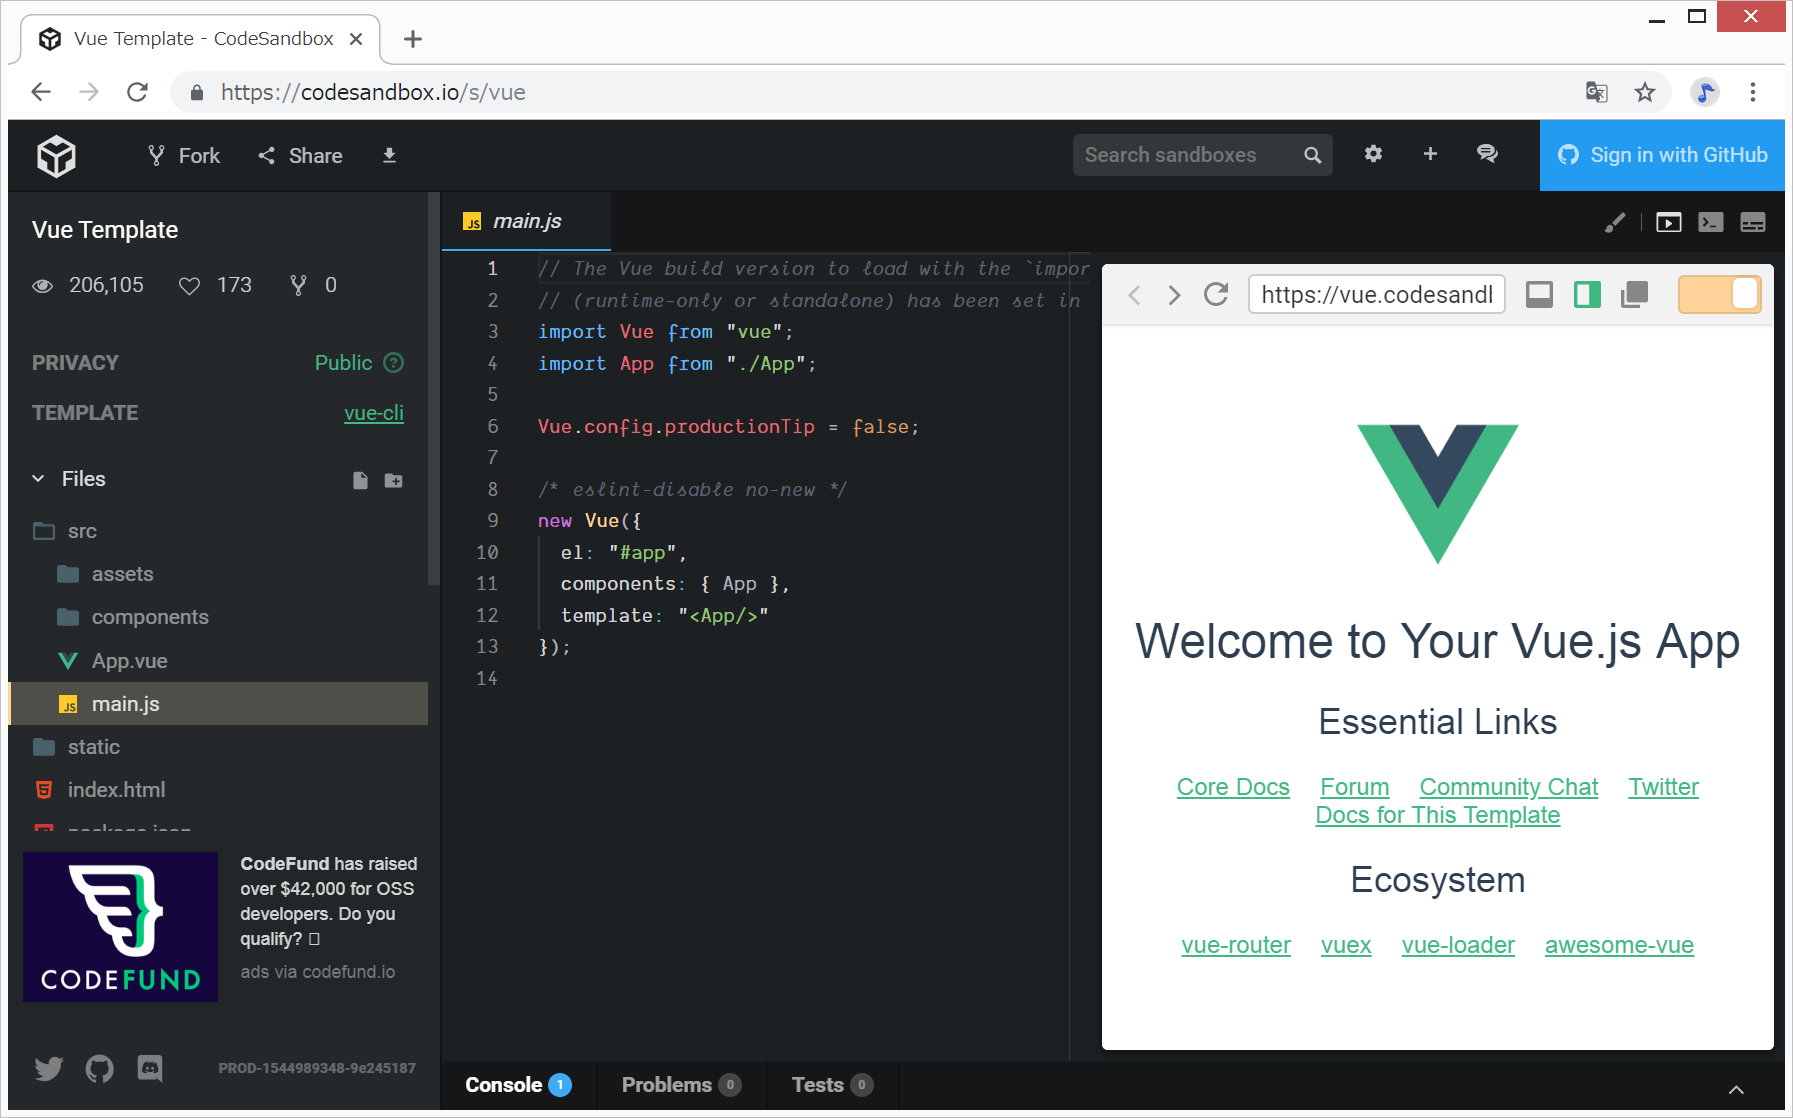Download the sandbox using the download icon
Viewport: 1793px width, 1118px height.
click(389, 156)
